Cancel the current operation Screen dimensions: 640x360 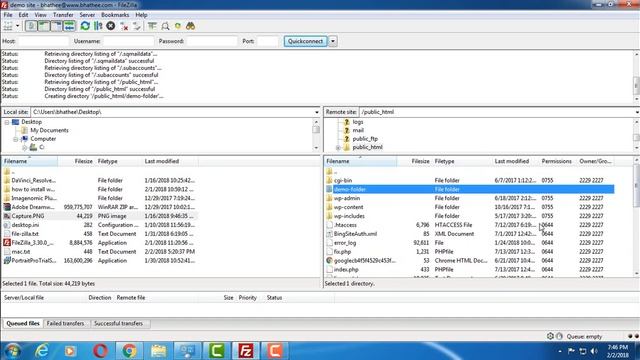tap(111, 26)
